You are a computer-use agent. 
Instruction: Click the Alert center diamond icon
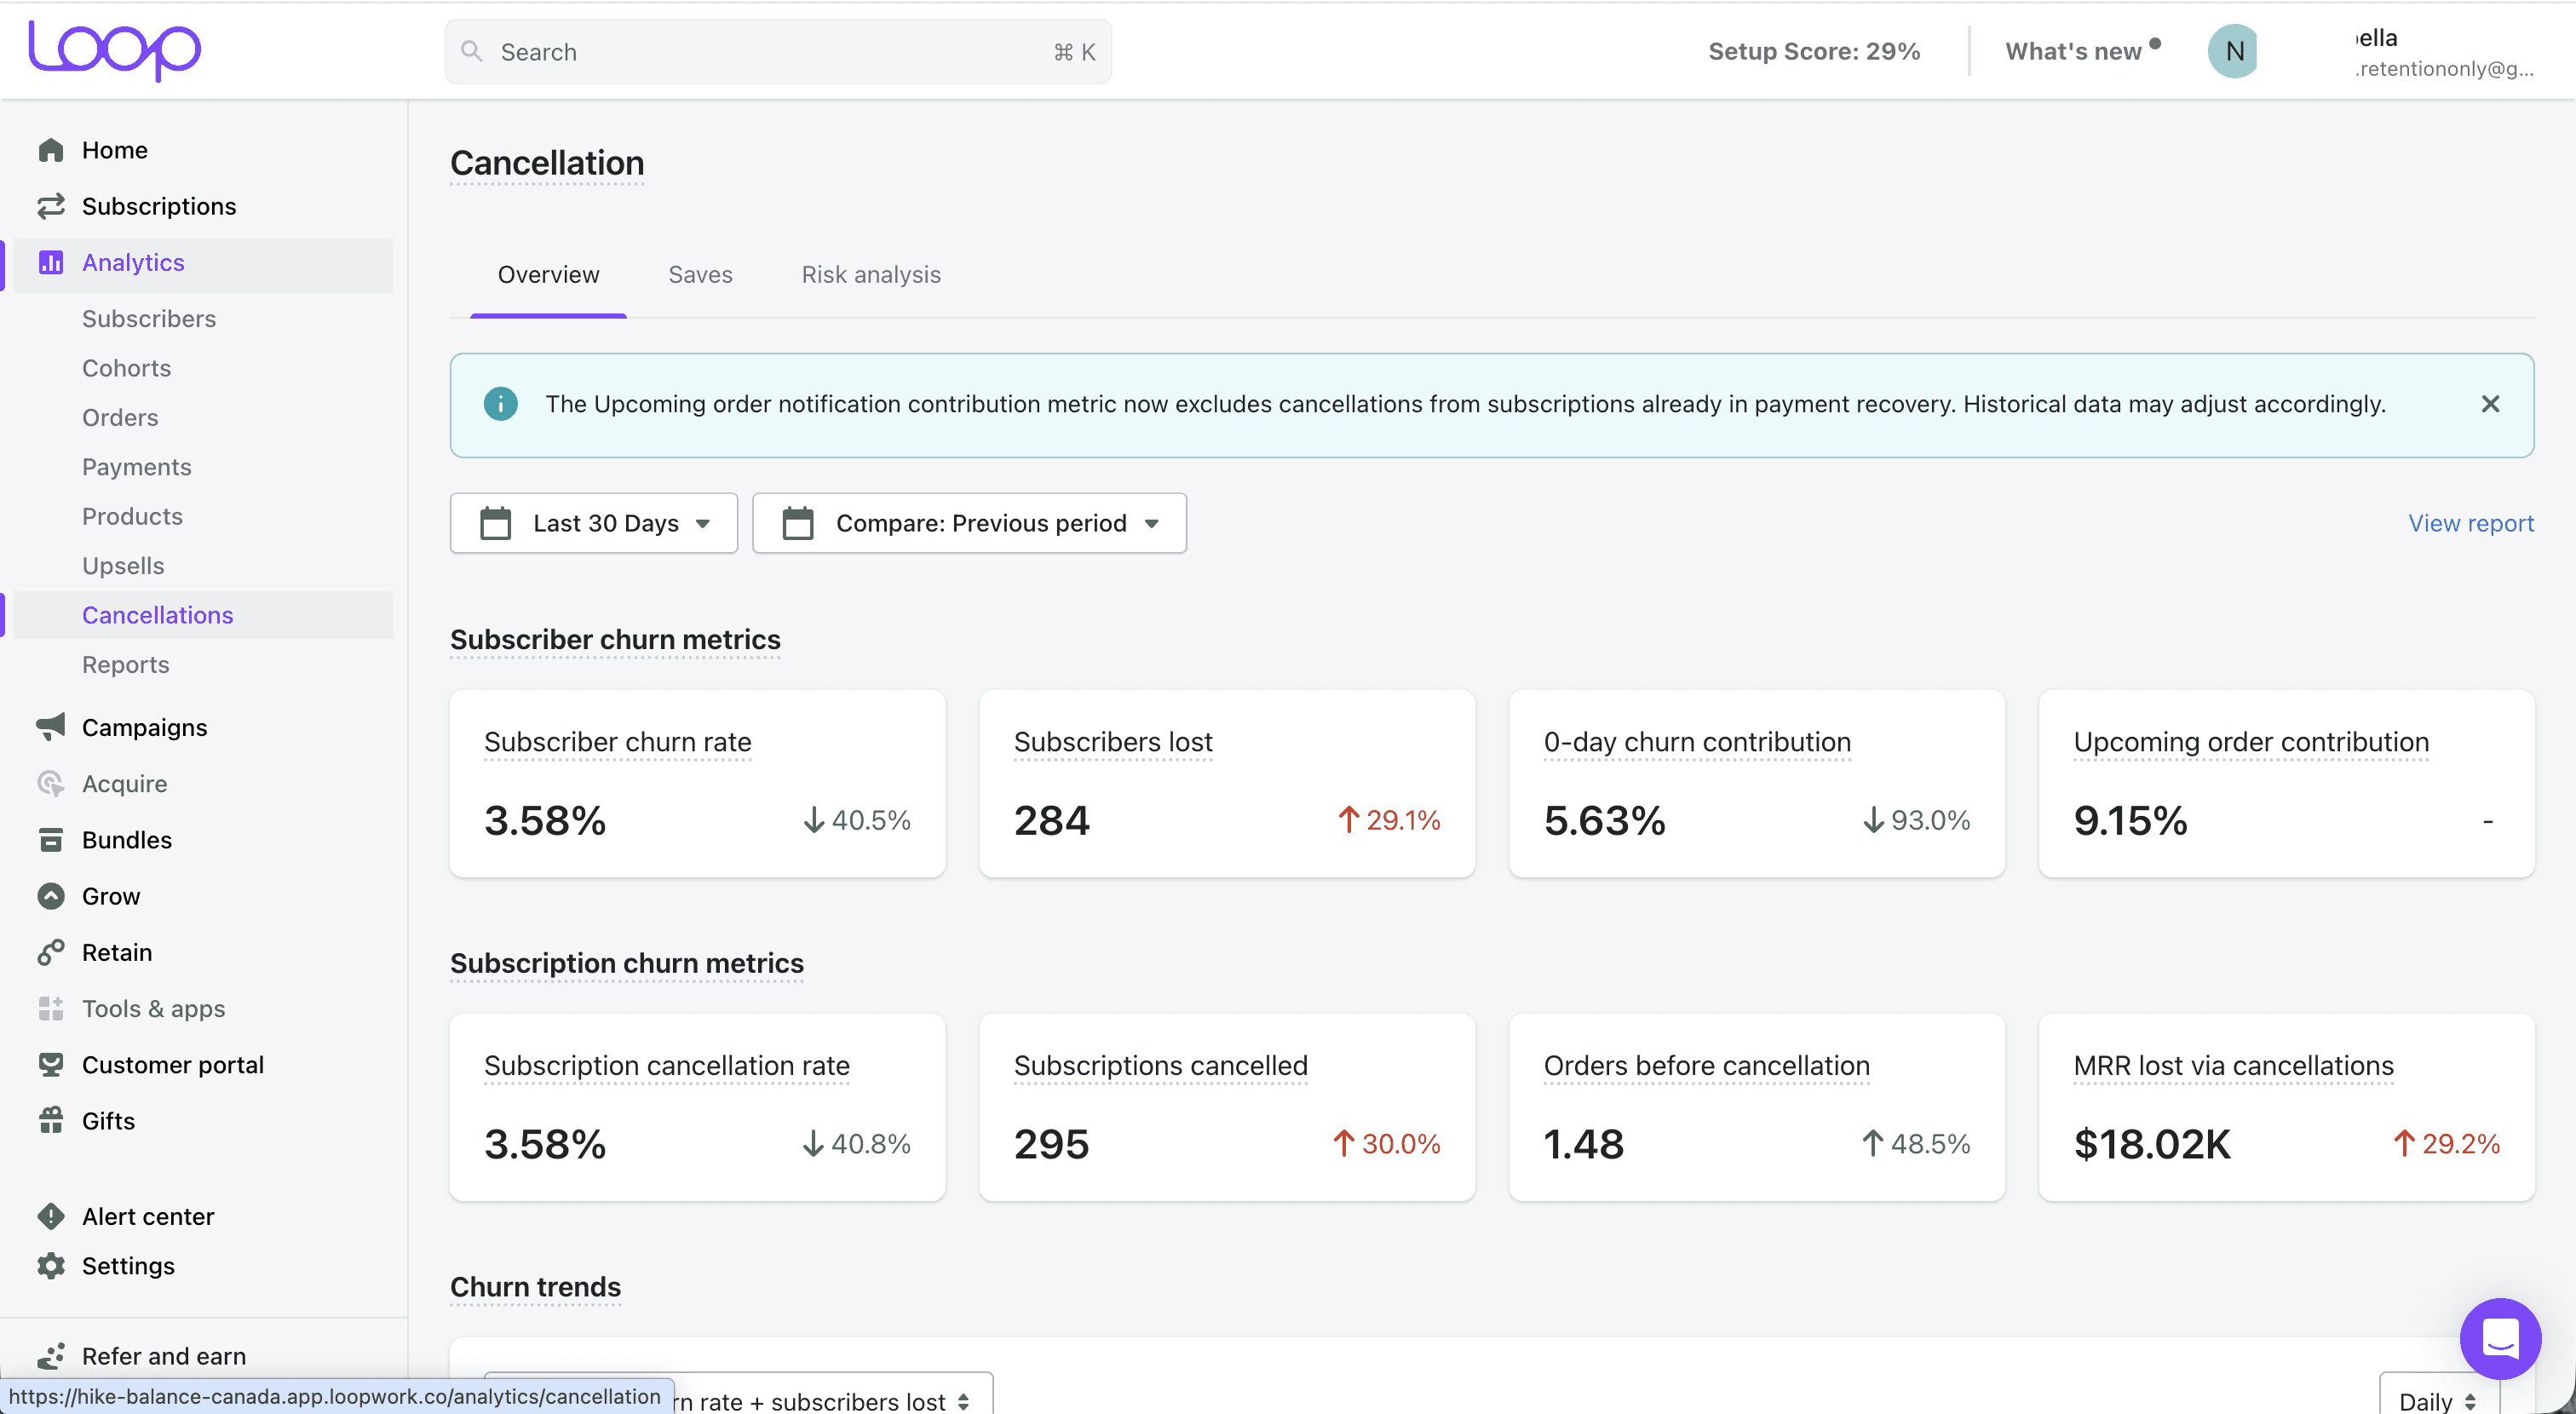click(x=51, y=1216)
